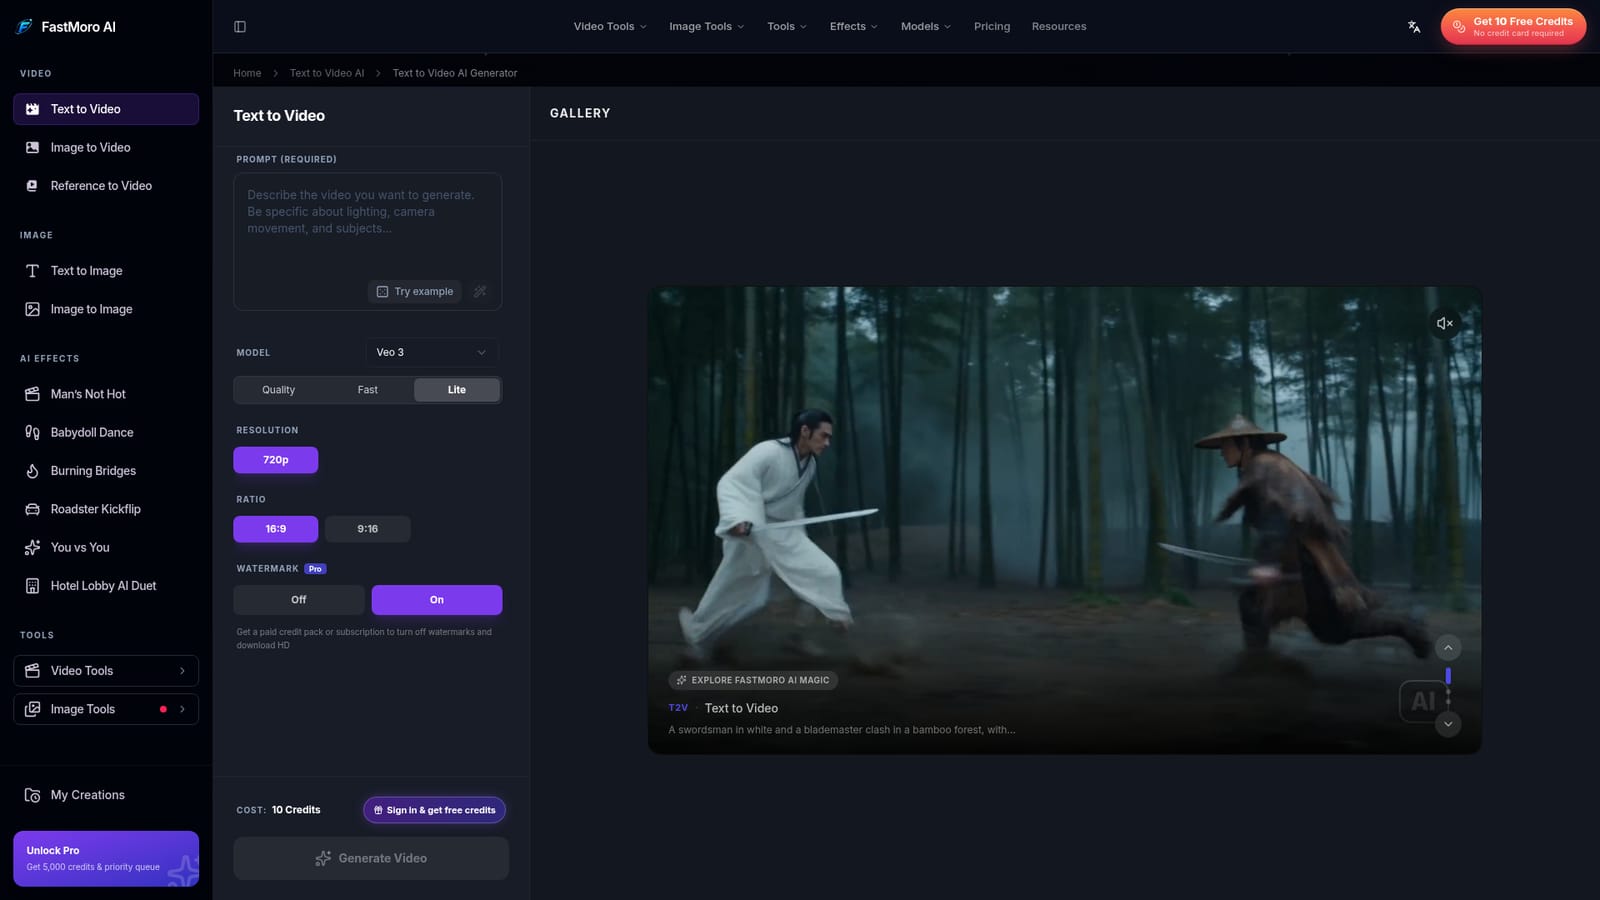Open Image to Video in sidebar
This screenshot has width=1600, height=900.
coord(106,147)
